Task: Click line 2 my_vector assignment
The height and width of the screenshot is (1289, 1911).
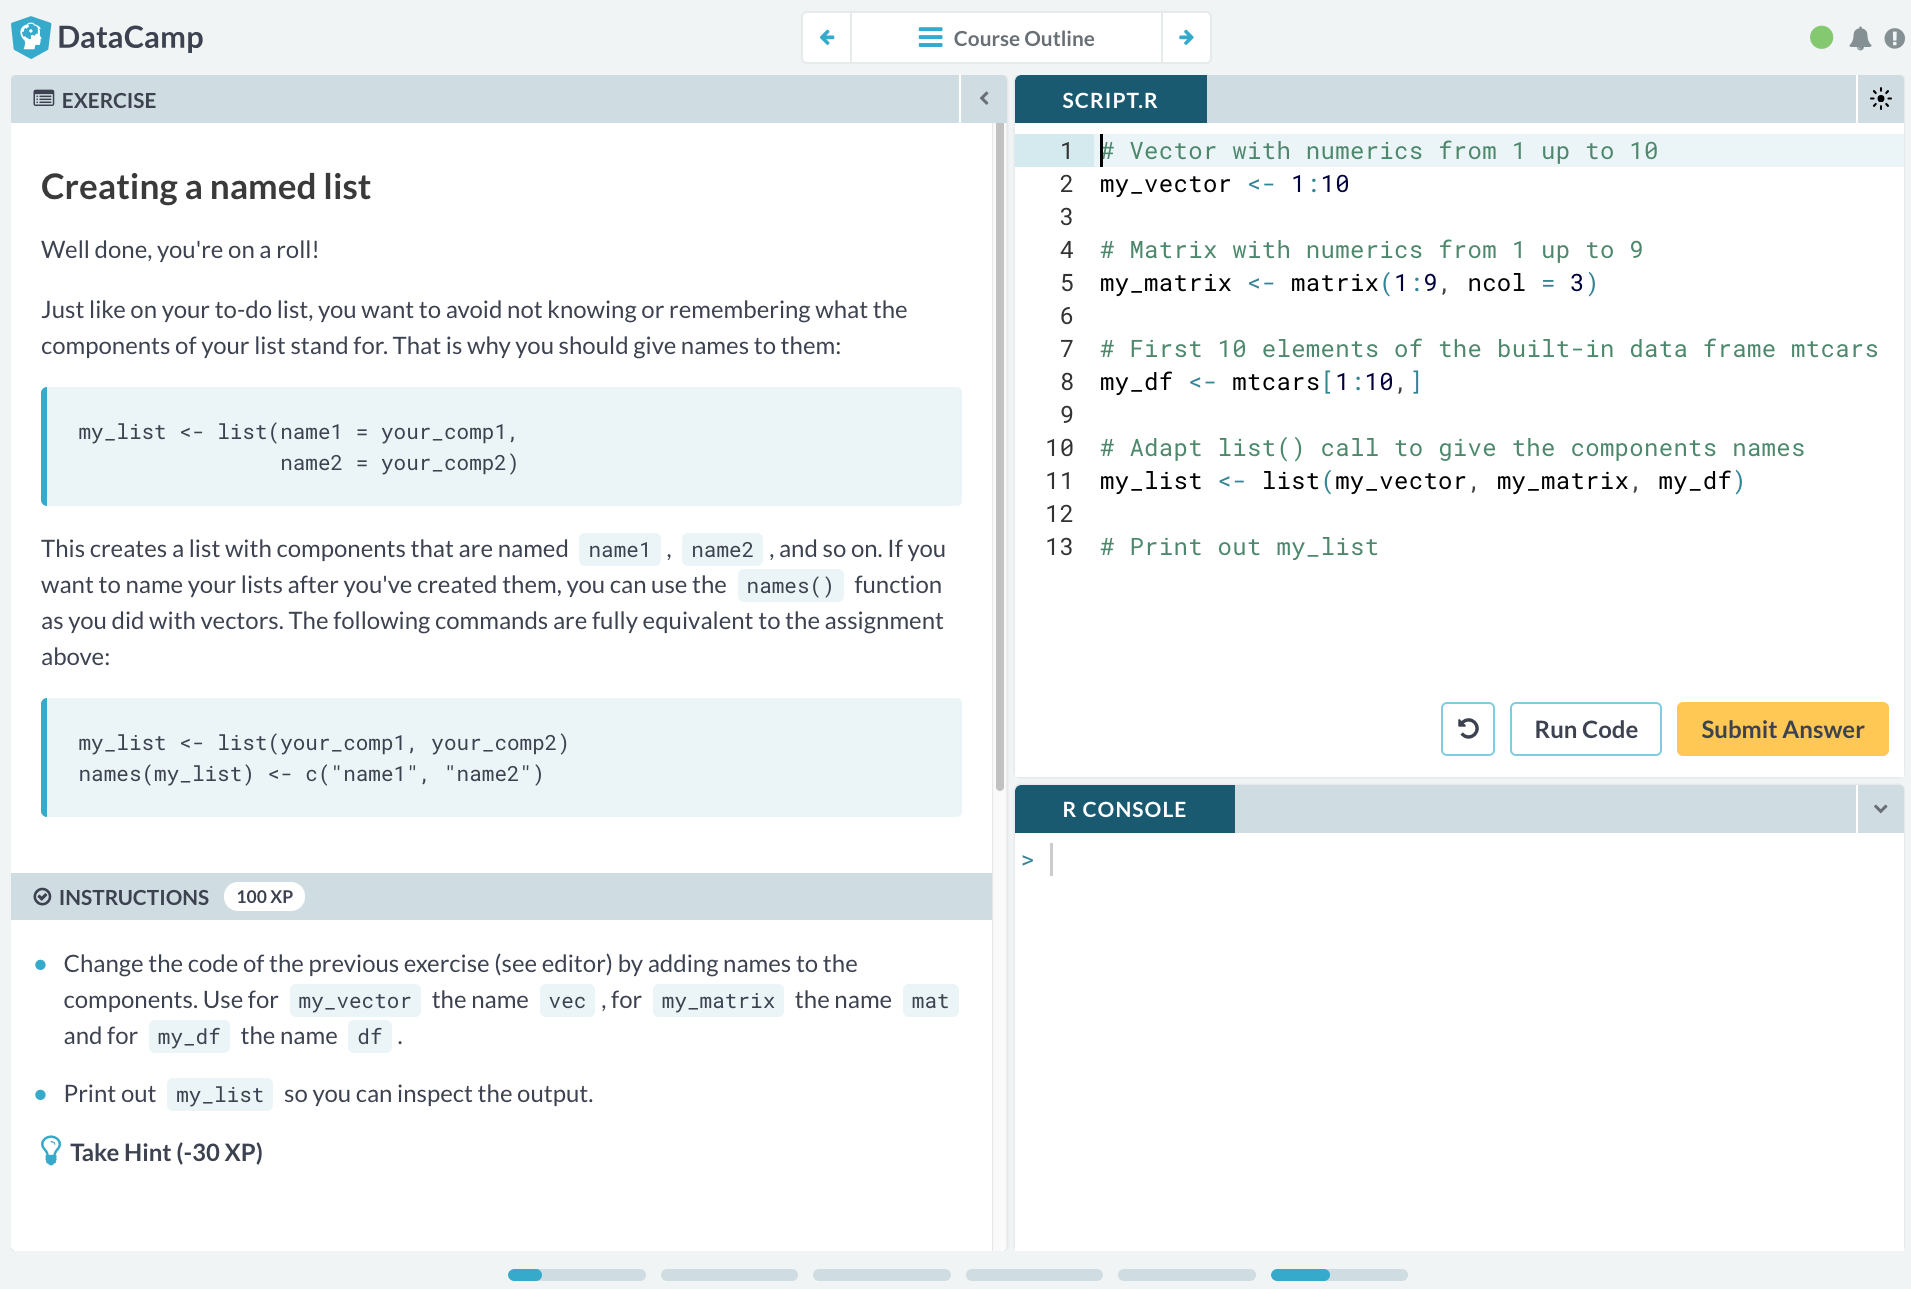Action: 1224,185
